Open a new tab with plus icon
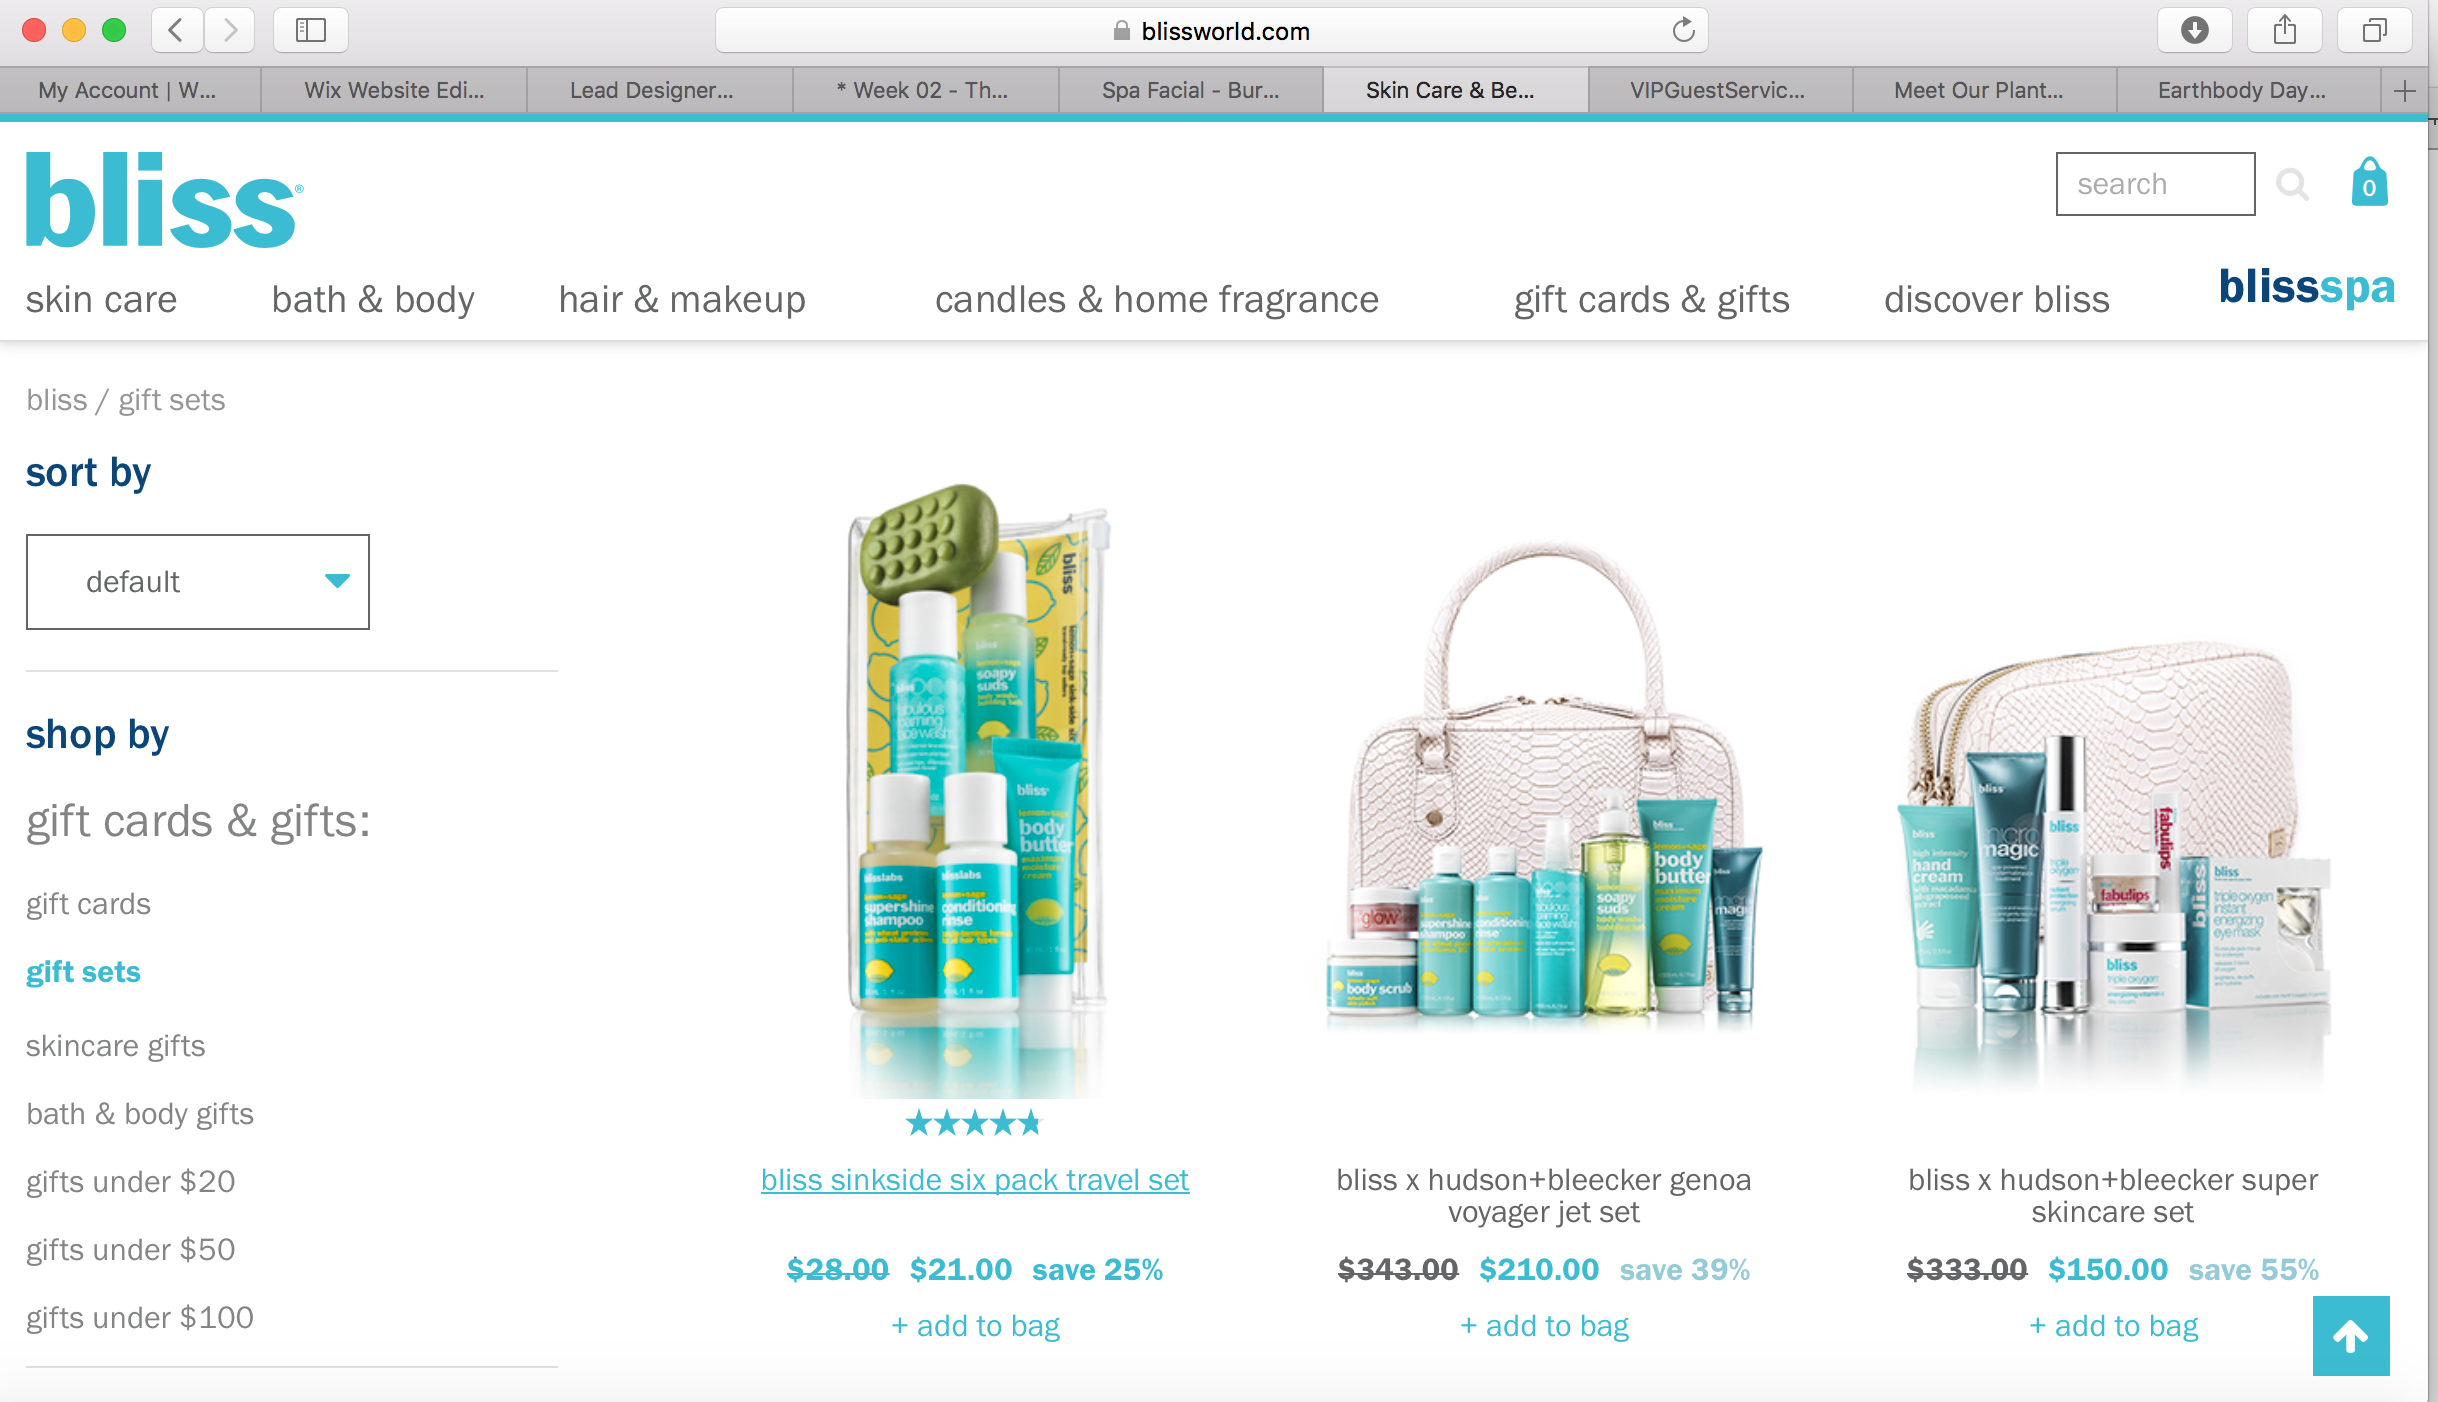 pos(2405,91)
